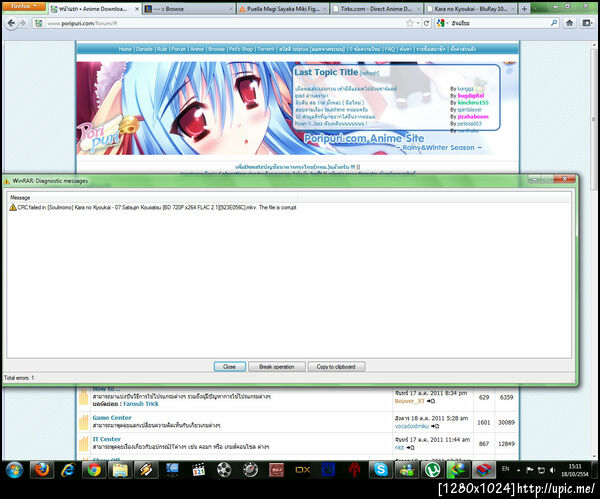The image size is (600, 499).
Task: Open WinRAR books icon in taskbar
Action: [484, 470]
